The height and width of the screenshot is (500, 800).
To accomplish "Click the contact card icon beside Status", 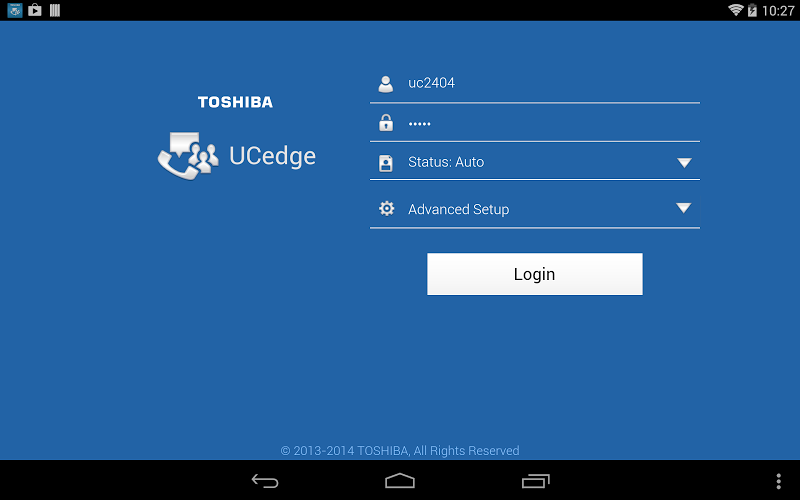I will (386, 163).
